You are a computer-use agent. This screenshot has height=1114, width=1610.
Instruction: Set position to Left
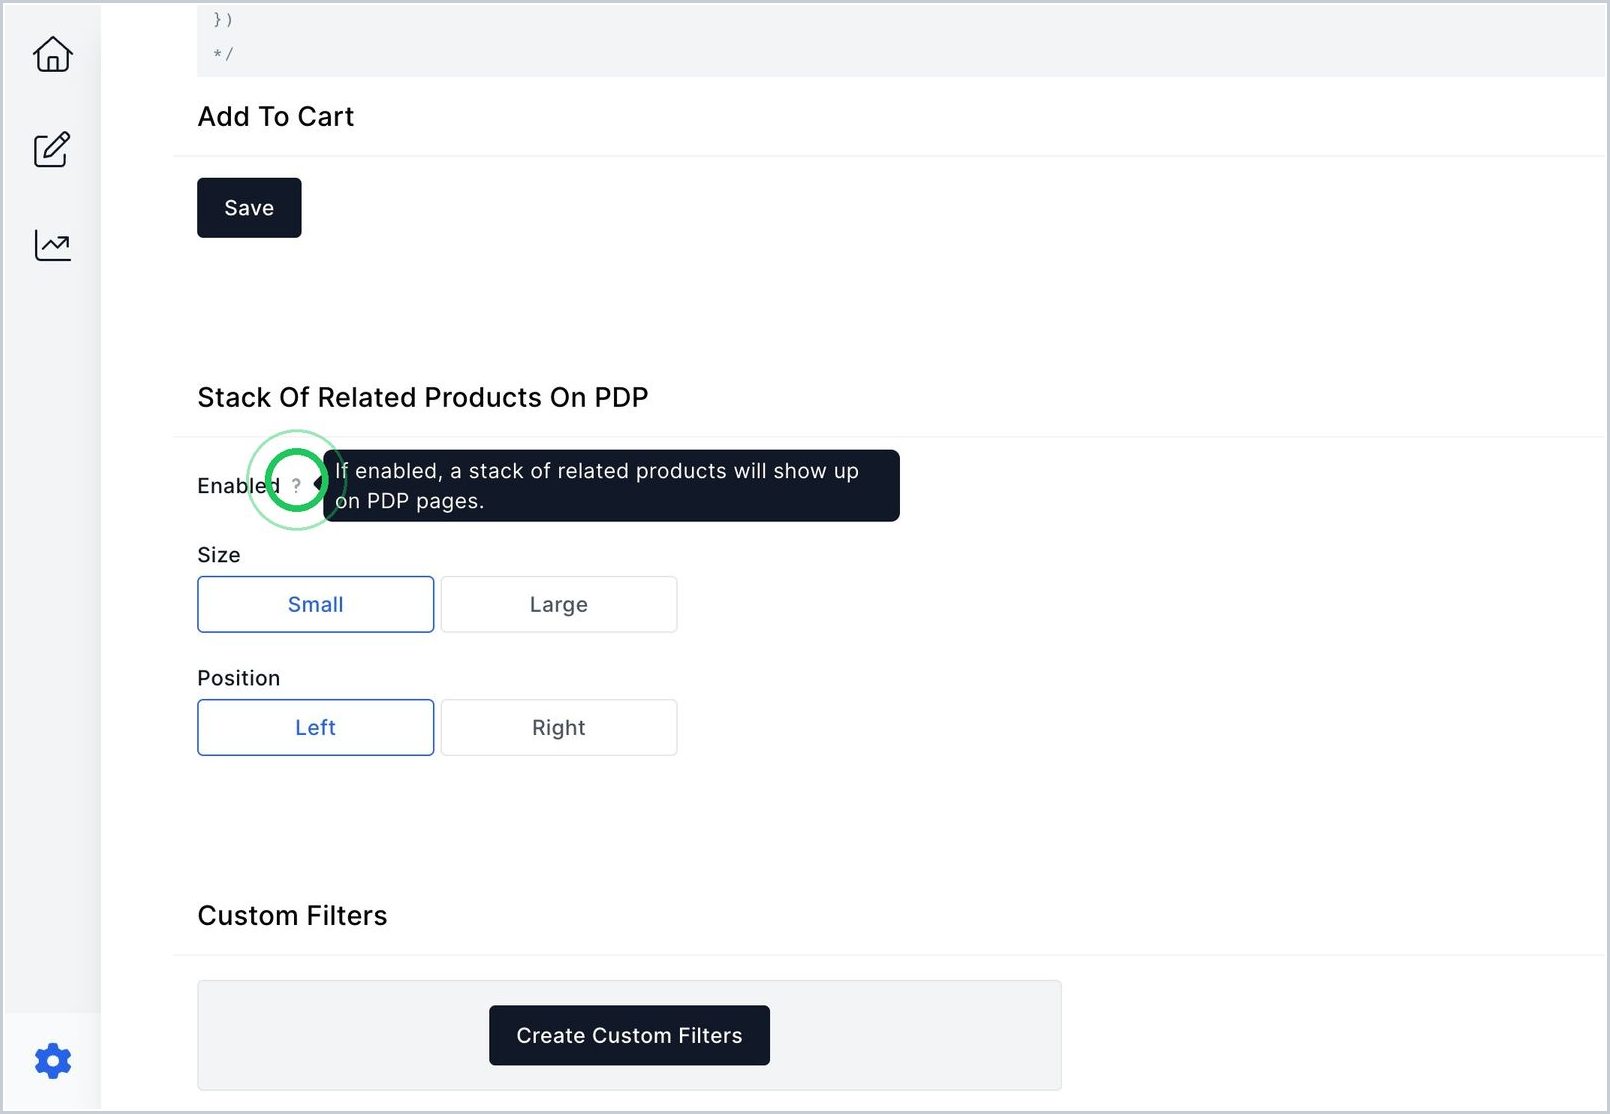[x=316, y=727]
